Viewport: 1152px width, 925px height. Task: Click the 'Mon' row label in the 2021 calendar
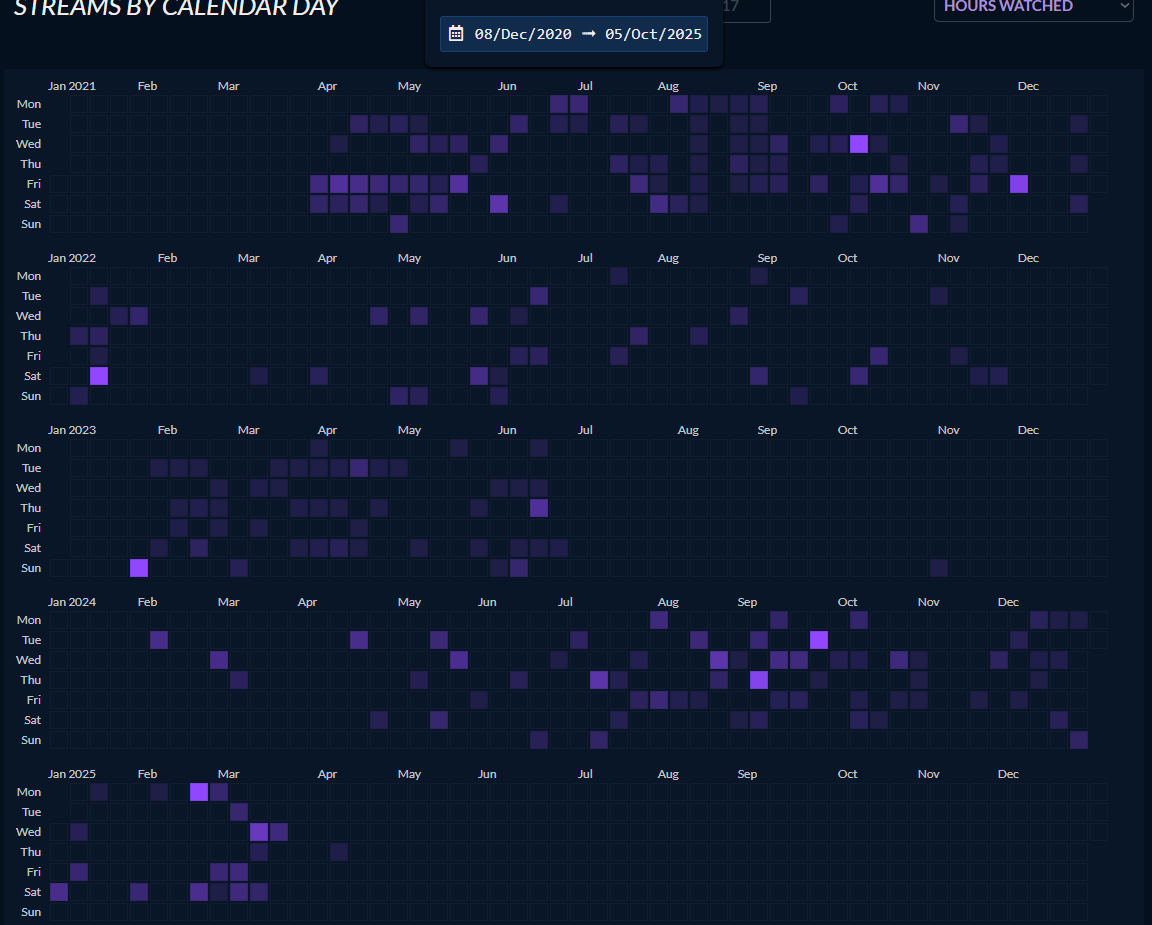point(29,104)
